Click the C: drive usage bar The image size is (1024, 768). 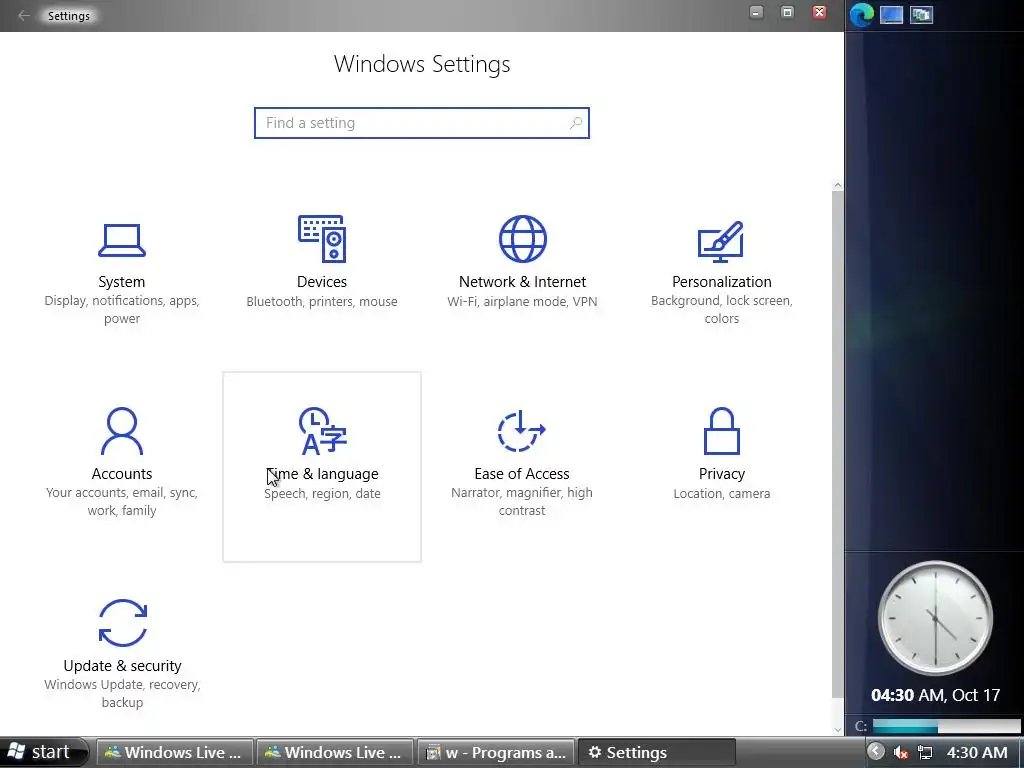pos(946,726)
